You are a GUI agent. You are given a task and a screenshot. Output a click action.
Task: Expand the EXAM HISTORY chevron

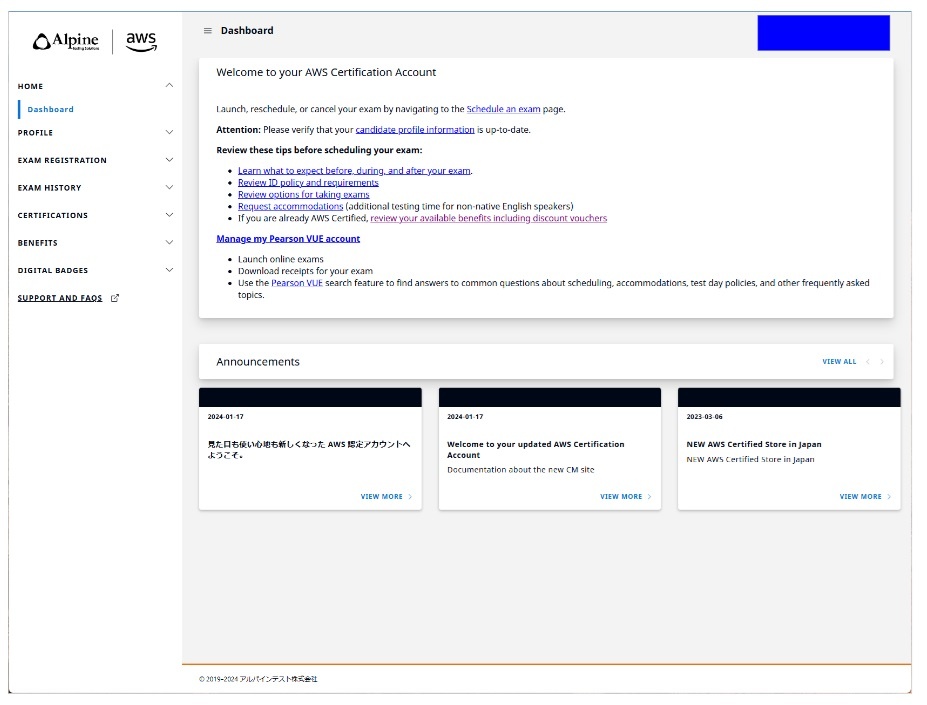point(169,187)
